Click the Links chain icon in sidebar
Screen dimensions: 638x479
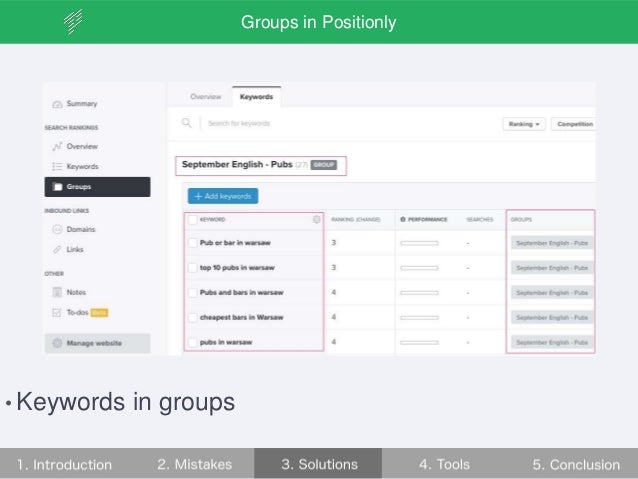57,249
